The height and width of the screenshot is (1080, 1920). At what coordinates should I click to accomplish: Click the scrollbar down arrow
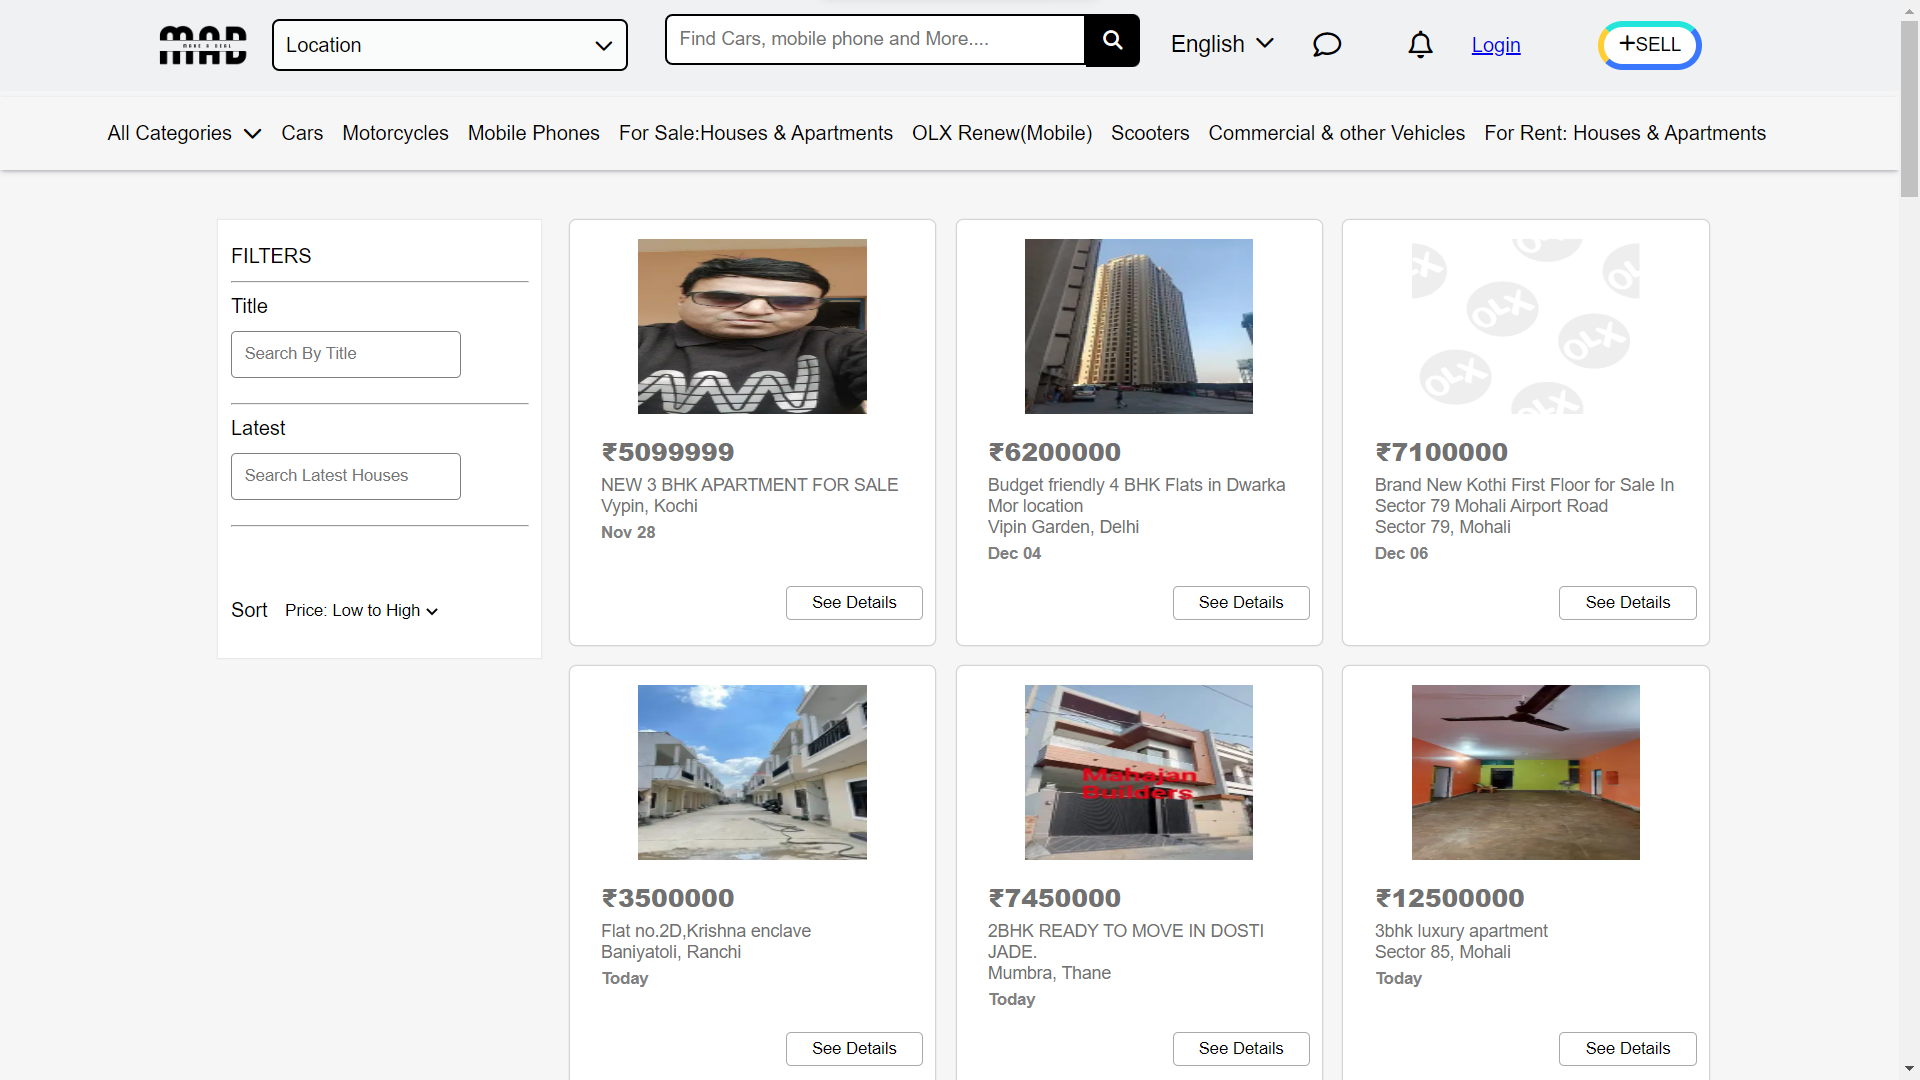[x=1909, y=1068]
